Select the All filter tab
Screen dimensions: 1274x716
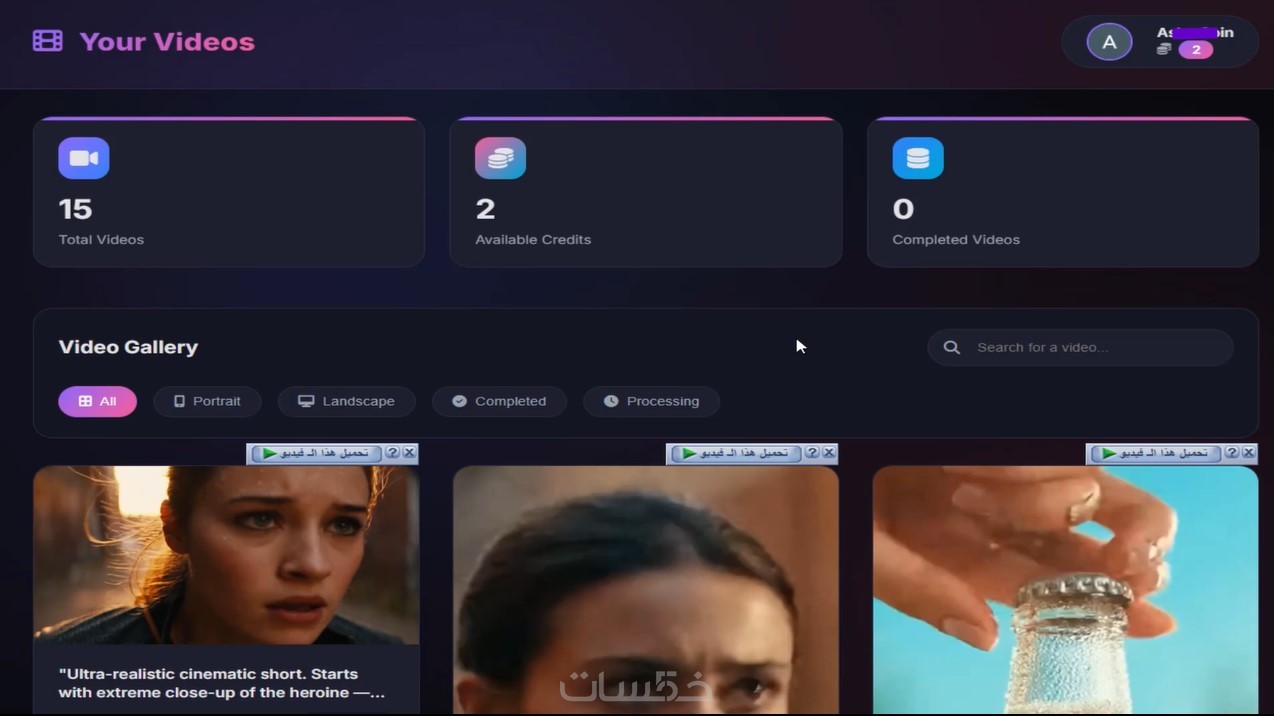pos(98,401)
